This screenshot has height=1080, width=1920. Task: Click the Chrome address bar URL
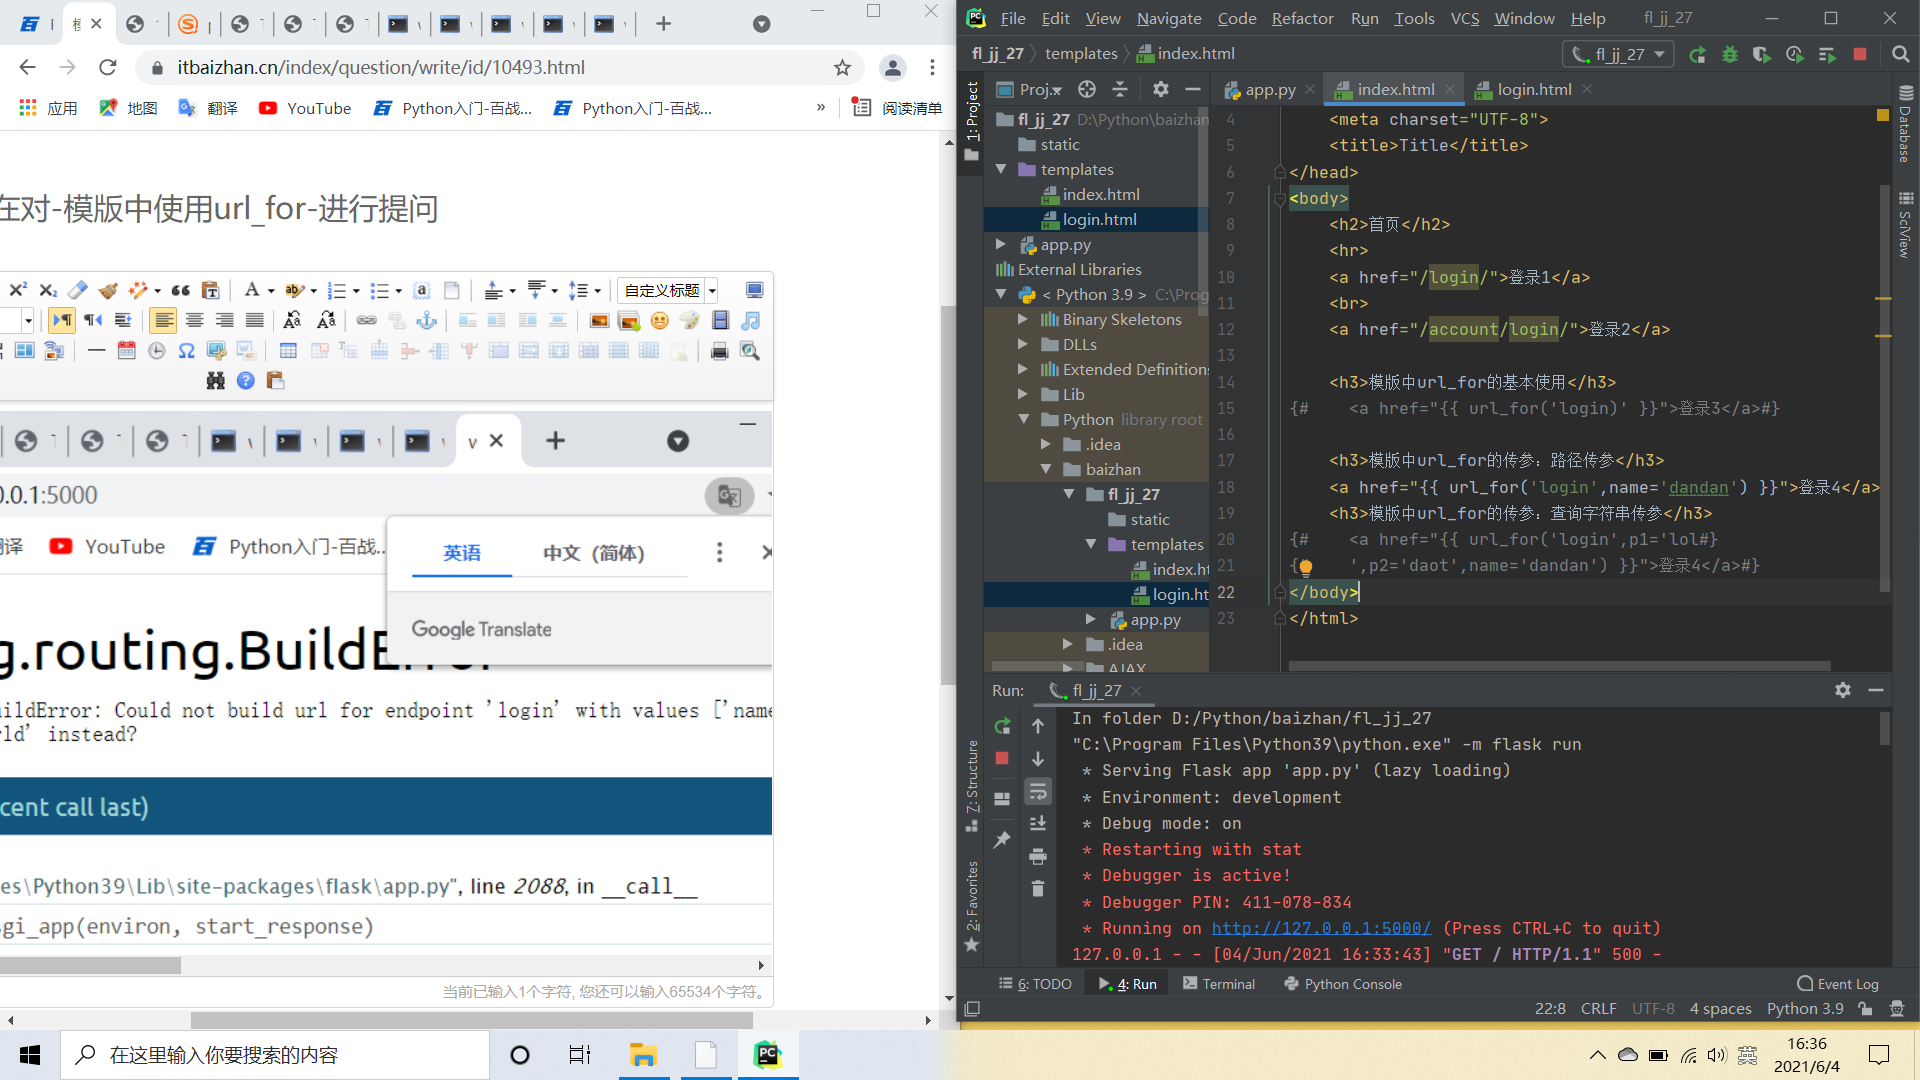[381, 67]
